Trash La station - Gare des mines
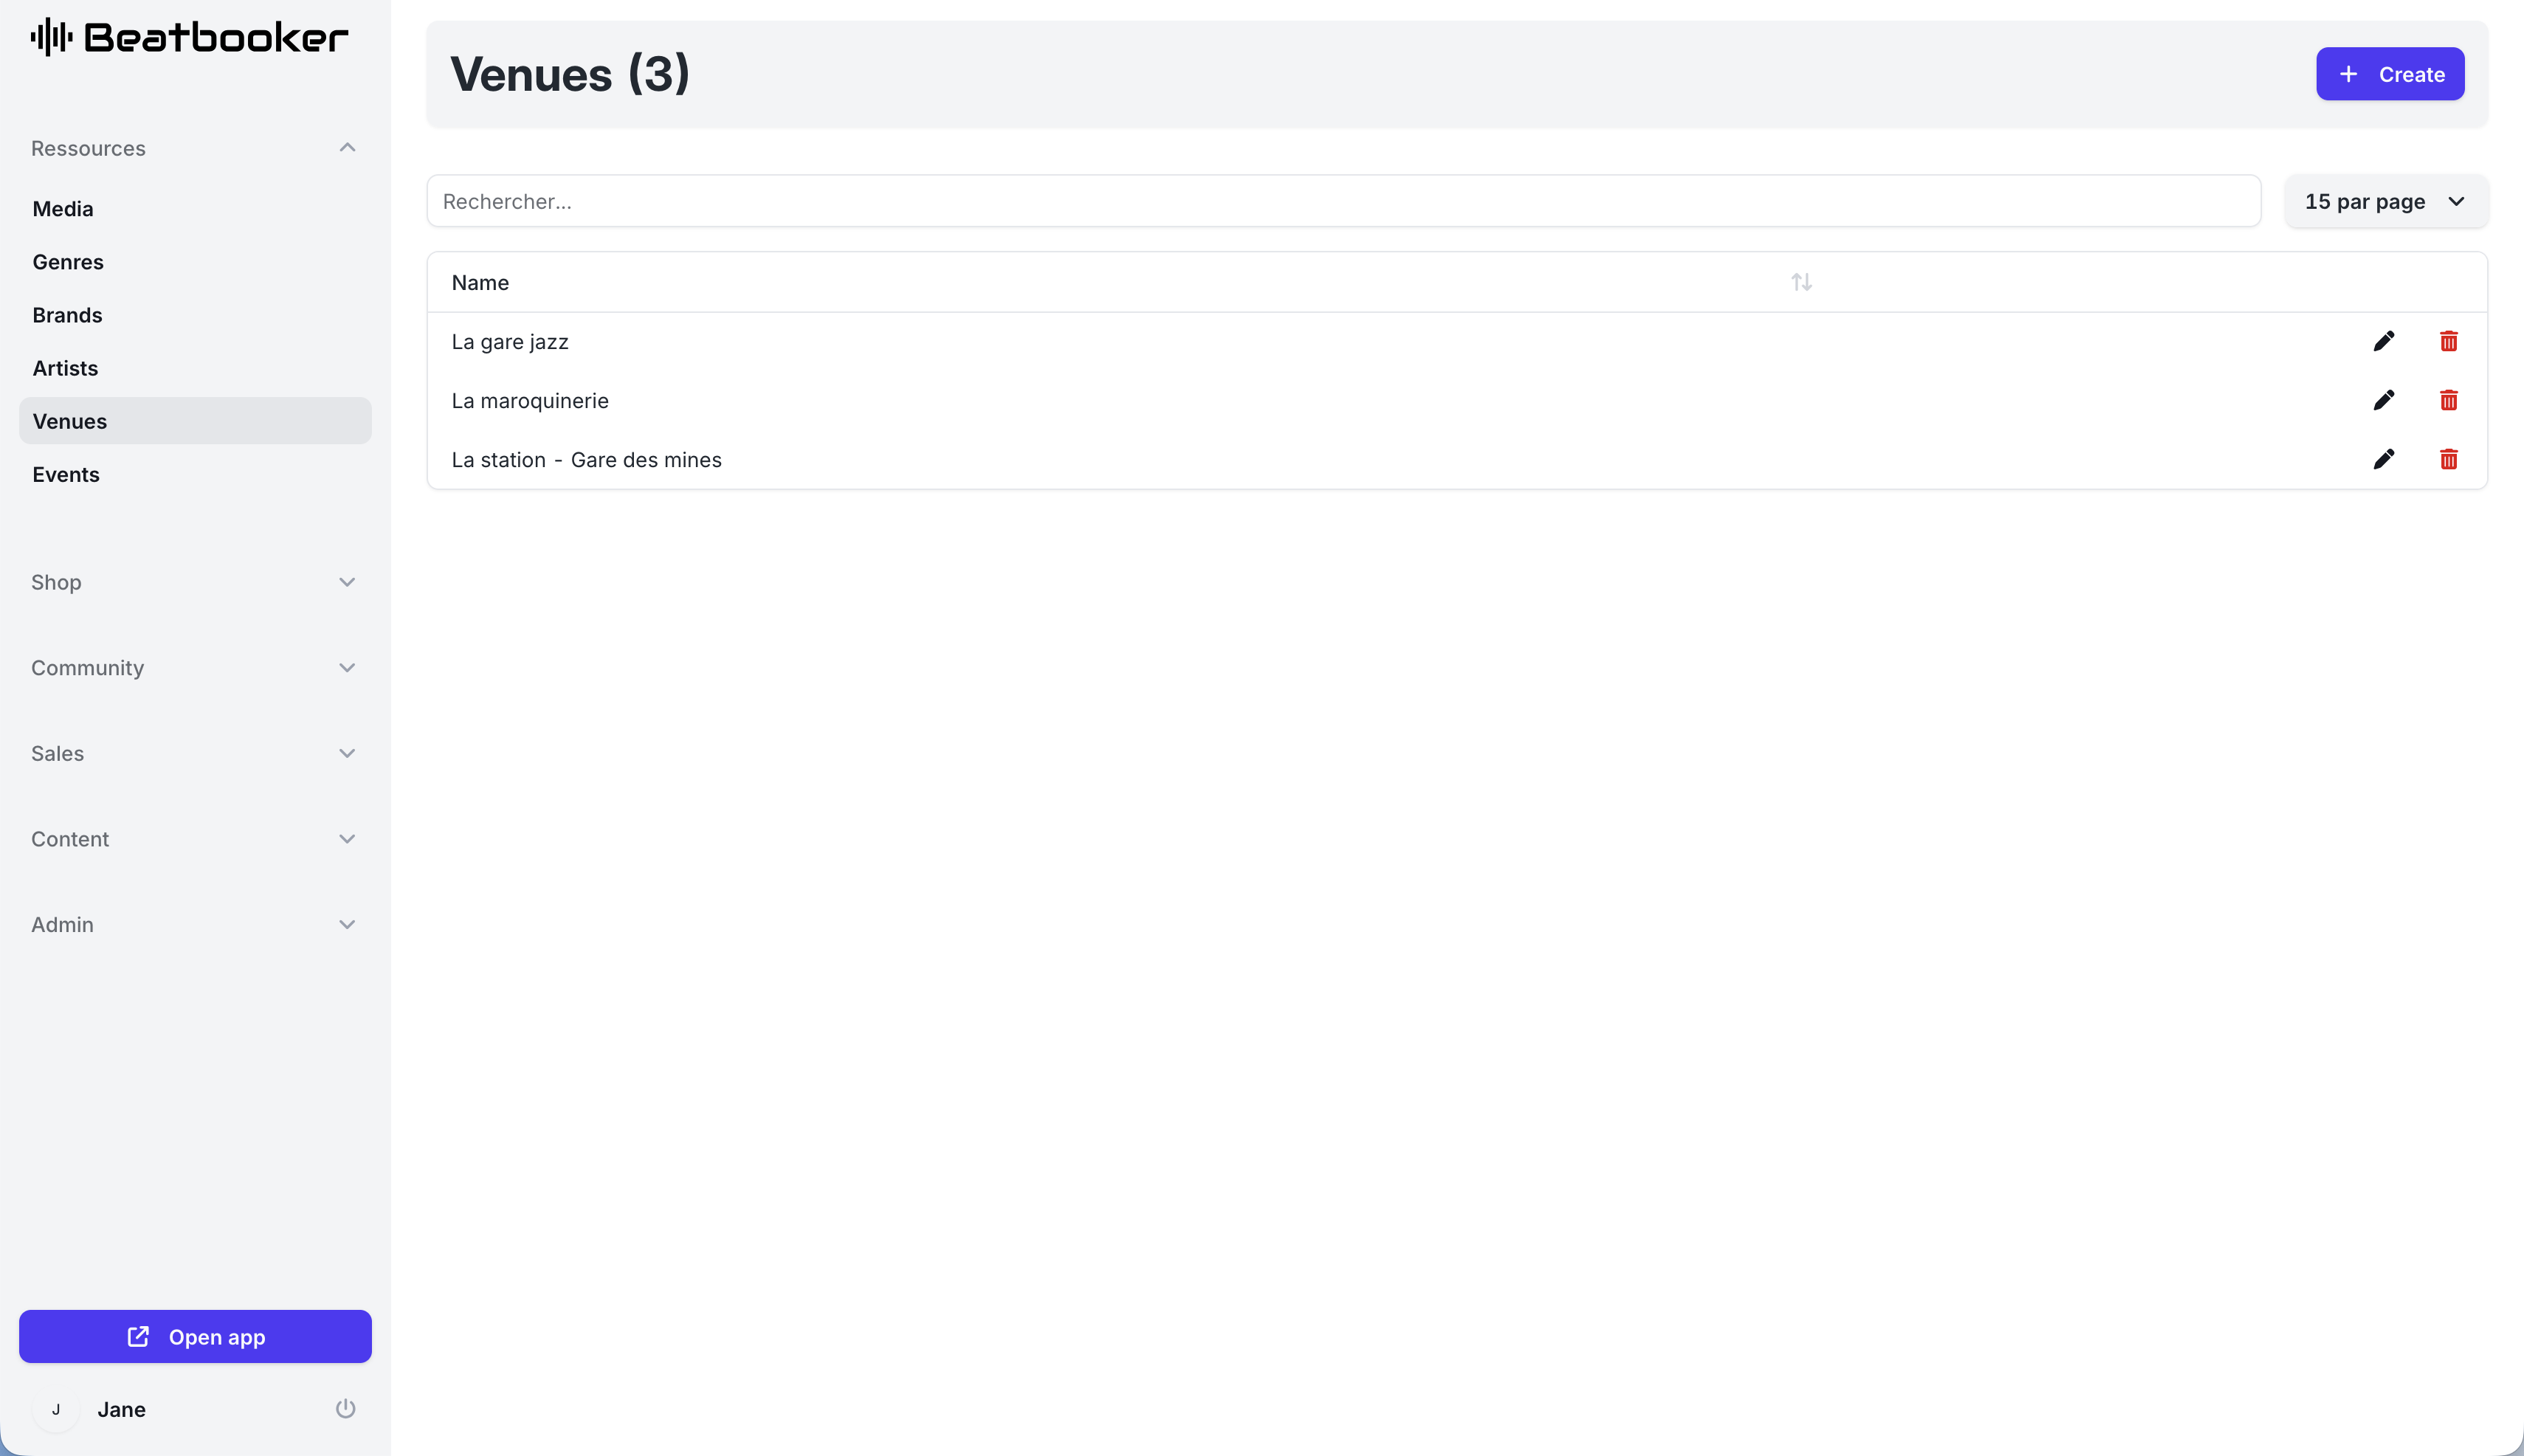2524x1456 pixels. (2448, 459)
